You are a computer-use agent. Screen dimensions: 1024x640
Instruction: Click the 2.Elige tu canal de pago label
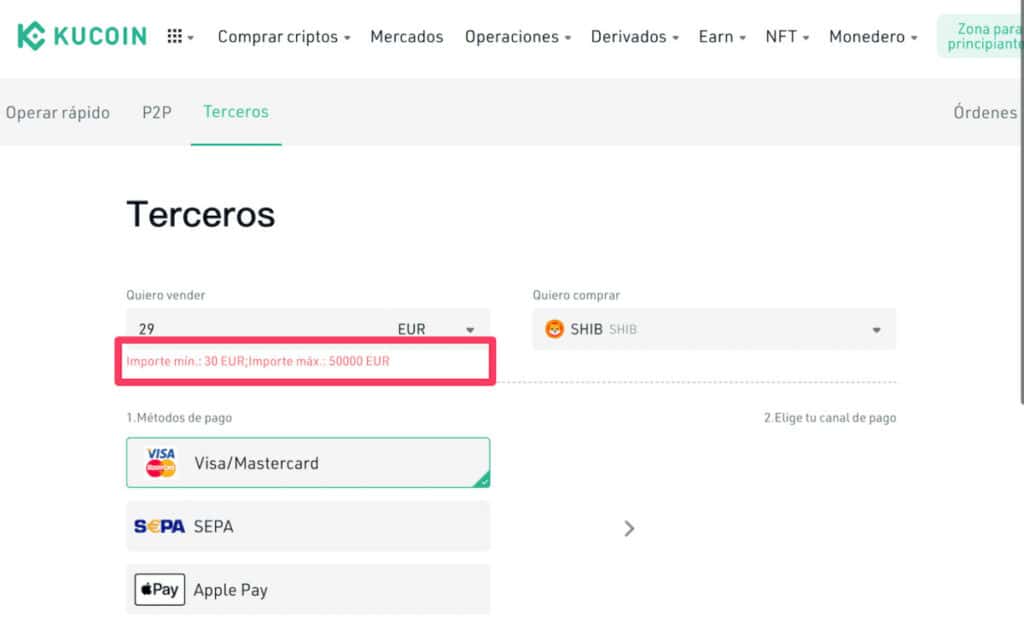(830, 418)
